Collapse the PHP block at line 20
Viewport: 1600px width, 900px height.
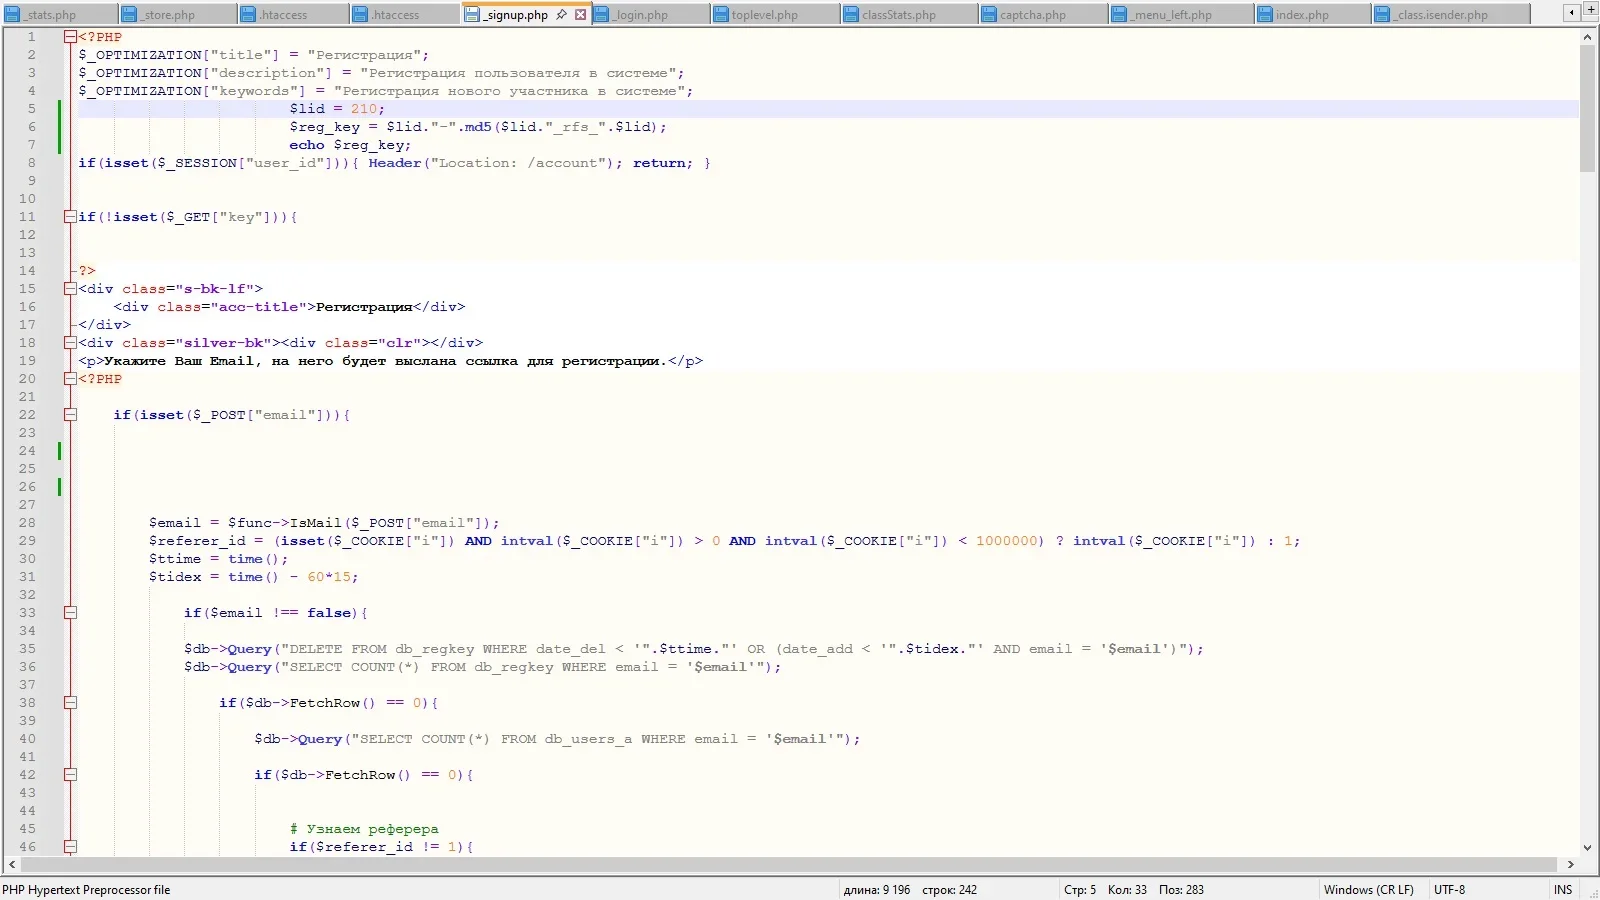(x=70, y=379)
